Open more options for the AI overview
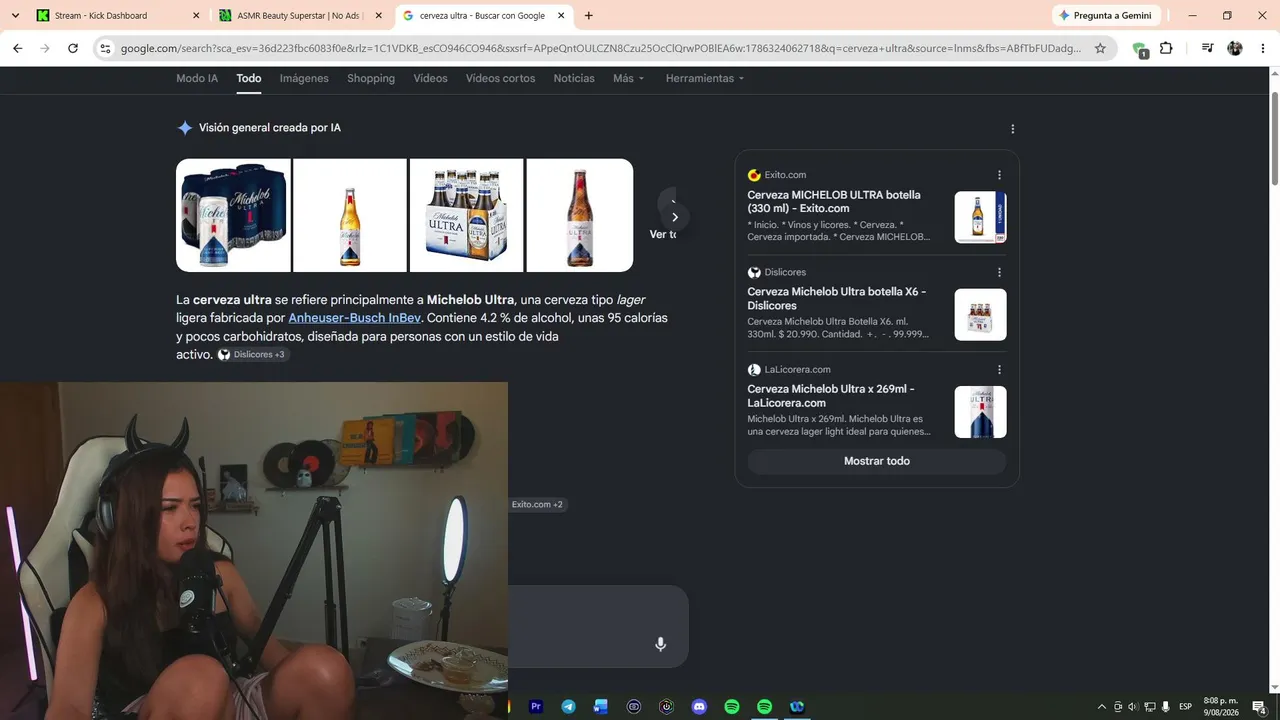The height and width of the screenshot is (720, 1280). pos(1012,129)
